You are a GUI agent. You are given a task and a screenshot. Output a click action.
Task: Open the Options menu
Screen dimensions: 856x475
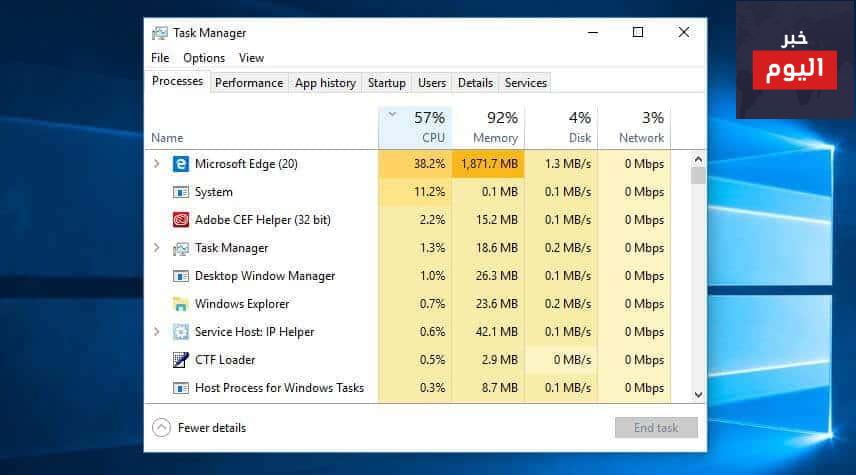(x=204, y=58)
